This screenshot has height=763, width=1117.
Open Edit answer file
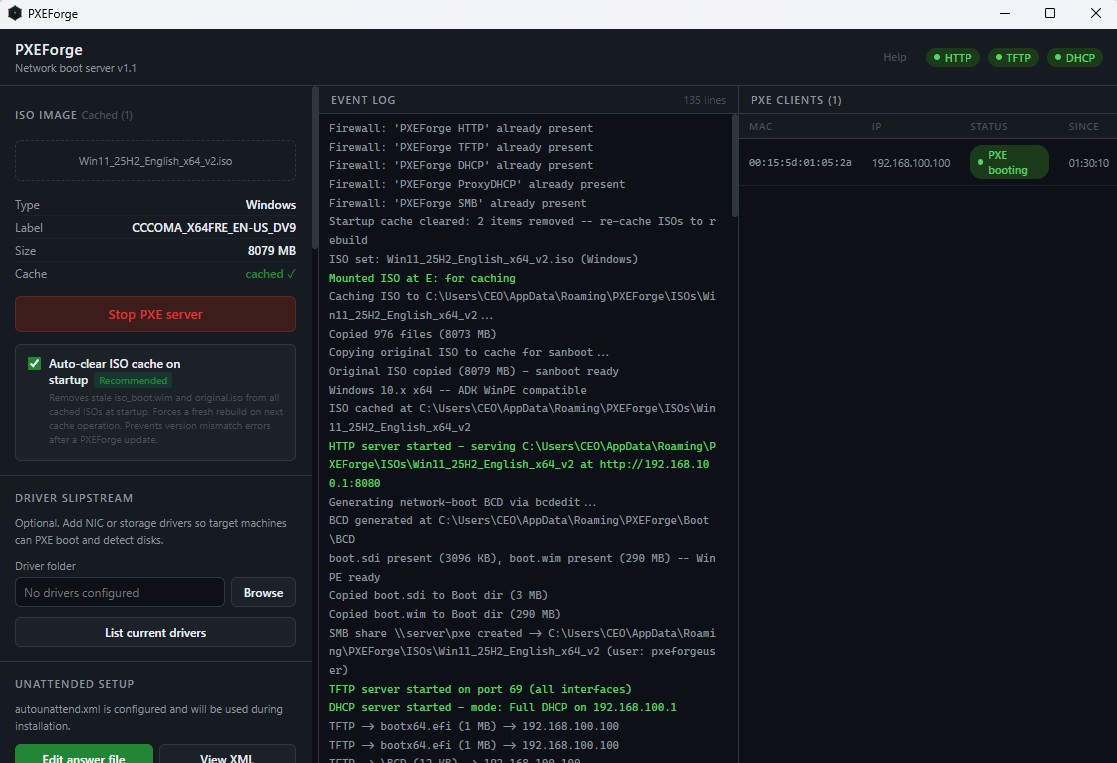(84, 754)
